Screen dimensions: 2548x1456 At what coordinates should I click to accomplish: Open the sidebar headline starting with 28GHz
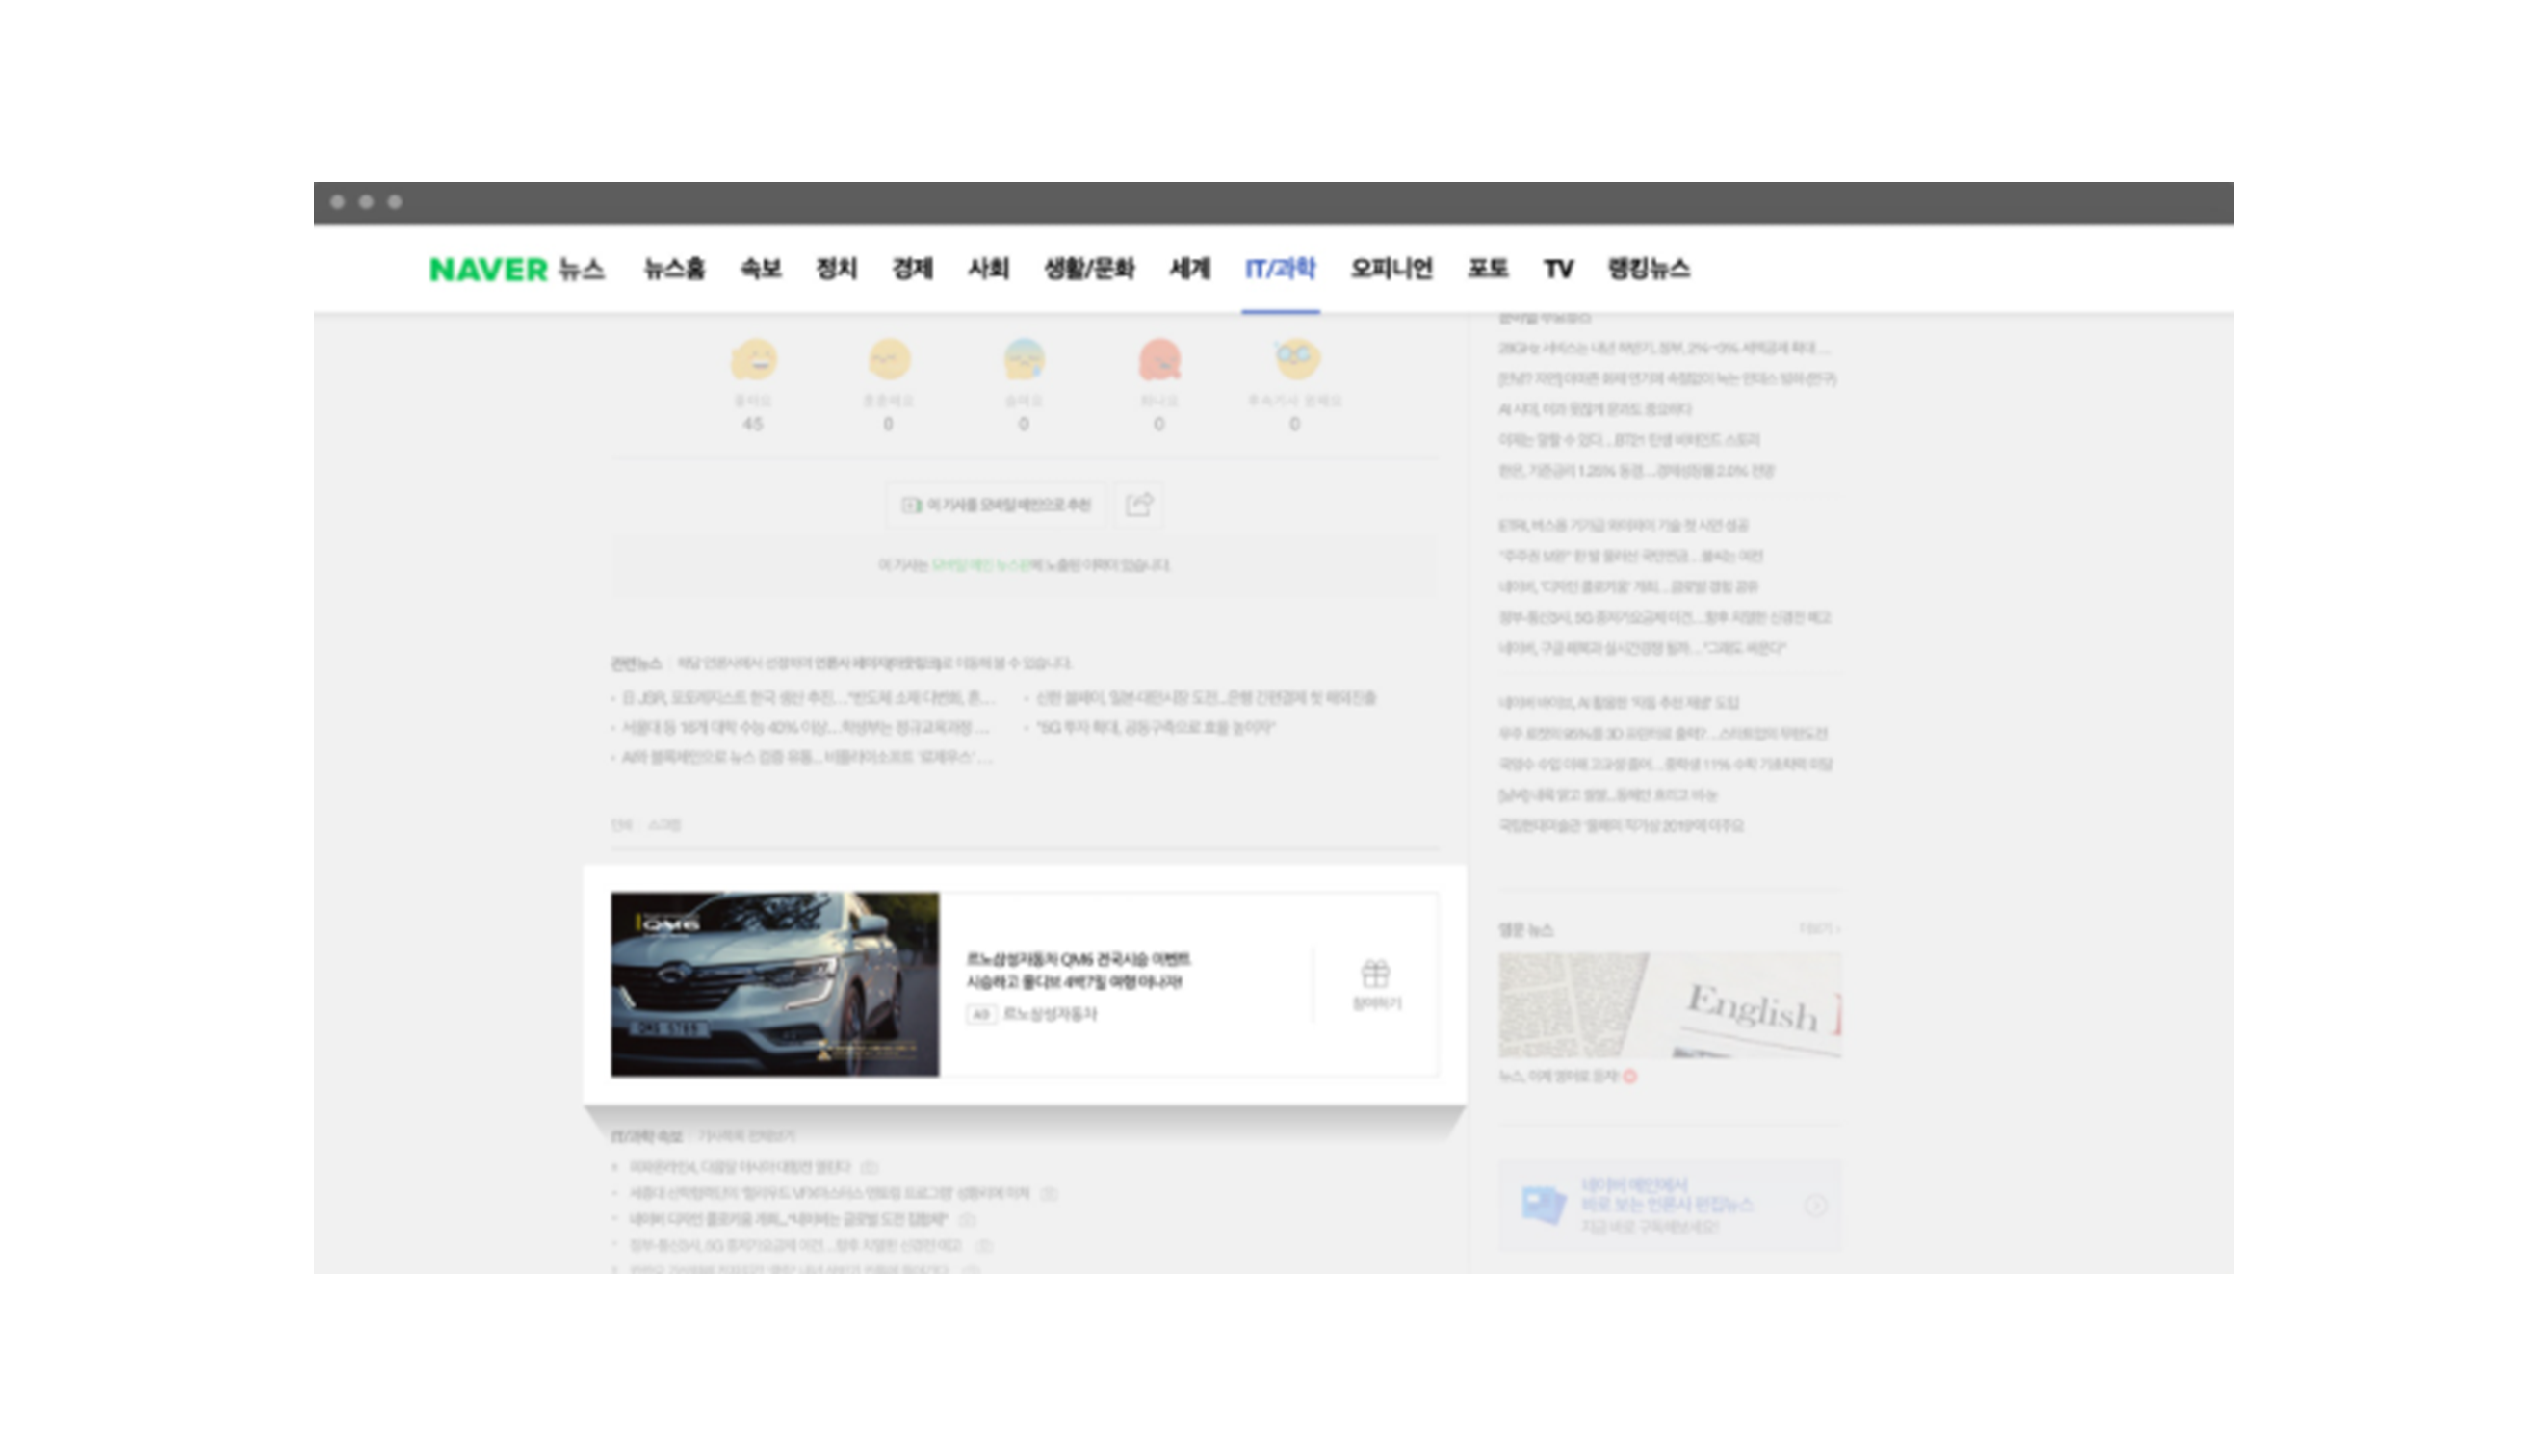point(1665,348)
